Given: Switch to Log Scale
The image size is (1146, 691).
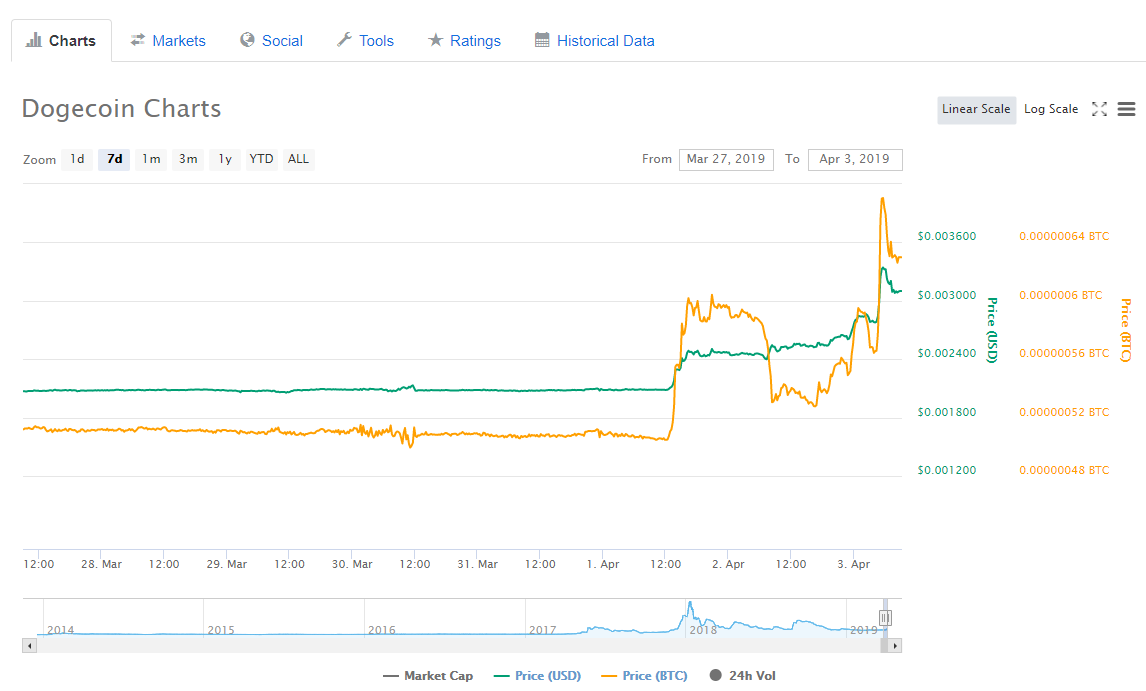Looking at the screenshot, I should tap(1051, 109).
